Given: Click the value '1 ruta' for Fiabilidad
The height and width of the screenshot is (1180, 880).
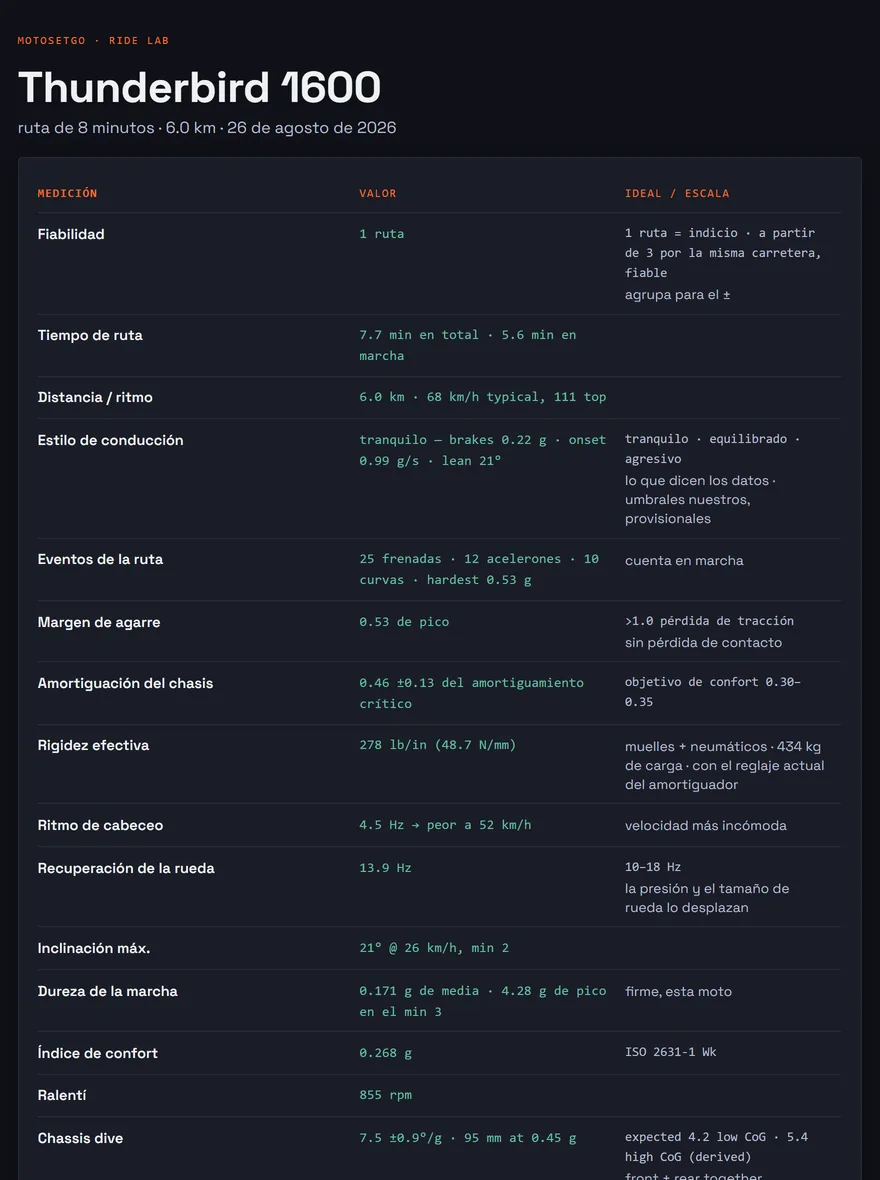Looking at the screenshot, I should pyautogui.click(x=382, y=234).
